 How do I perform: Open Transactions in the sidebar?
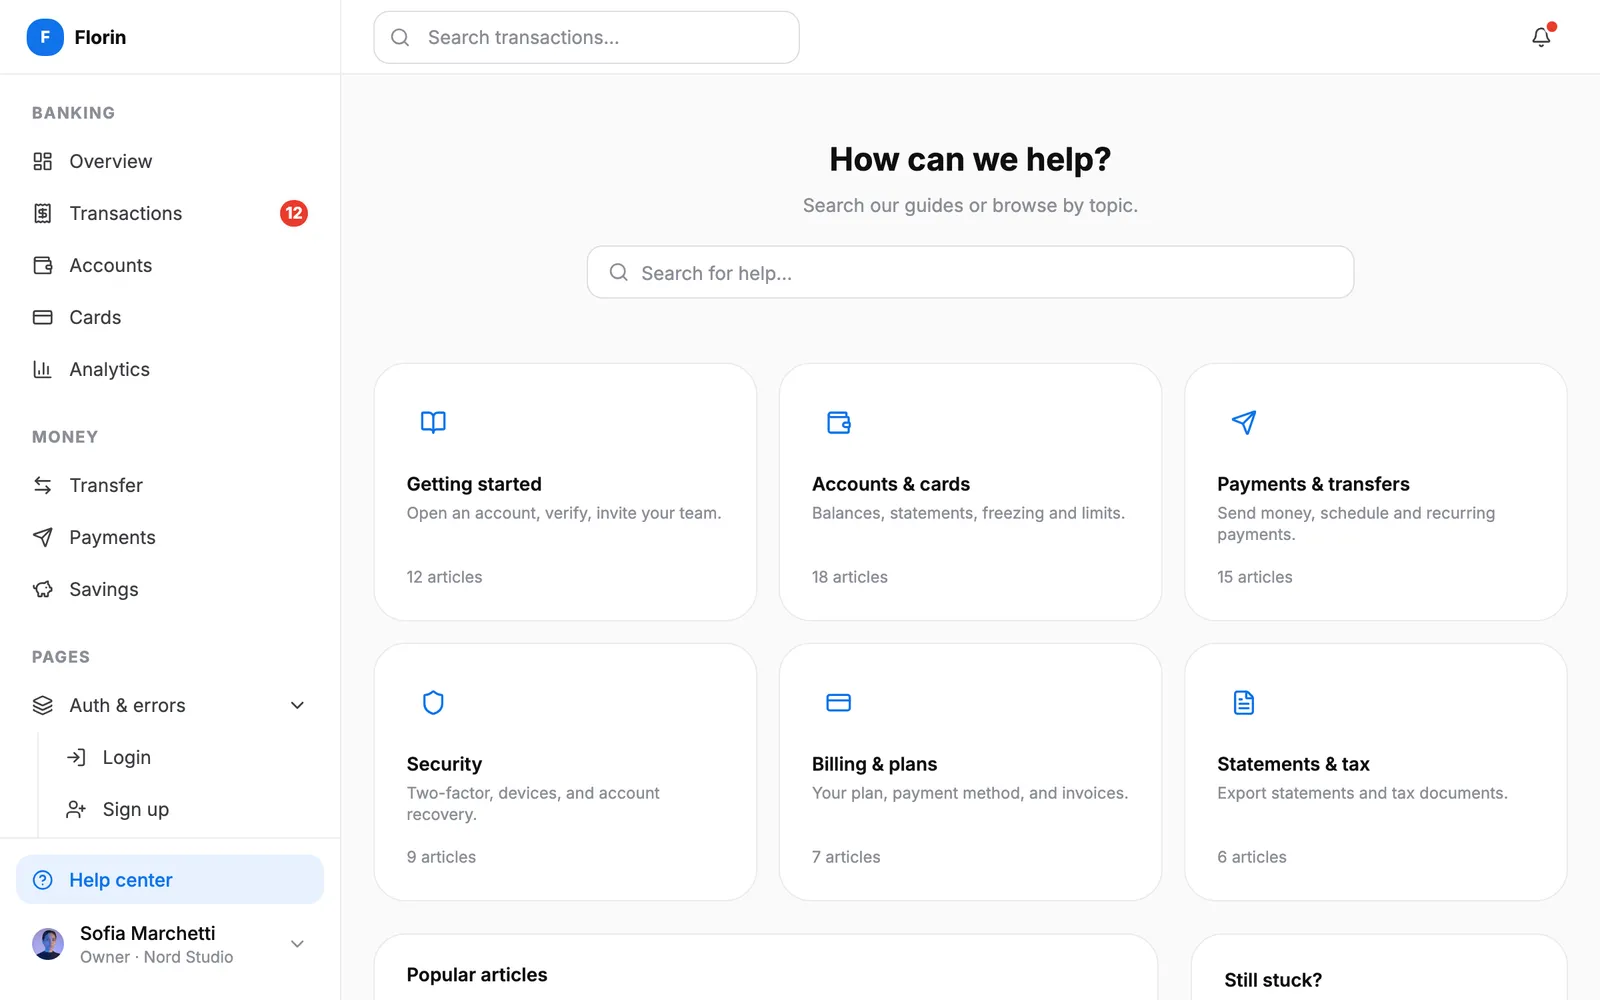170,213
